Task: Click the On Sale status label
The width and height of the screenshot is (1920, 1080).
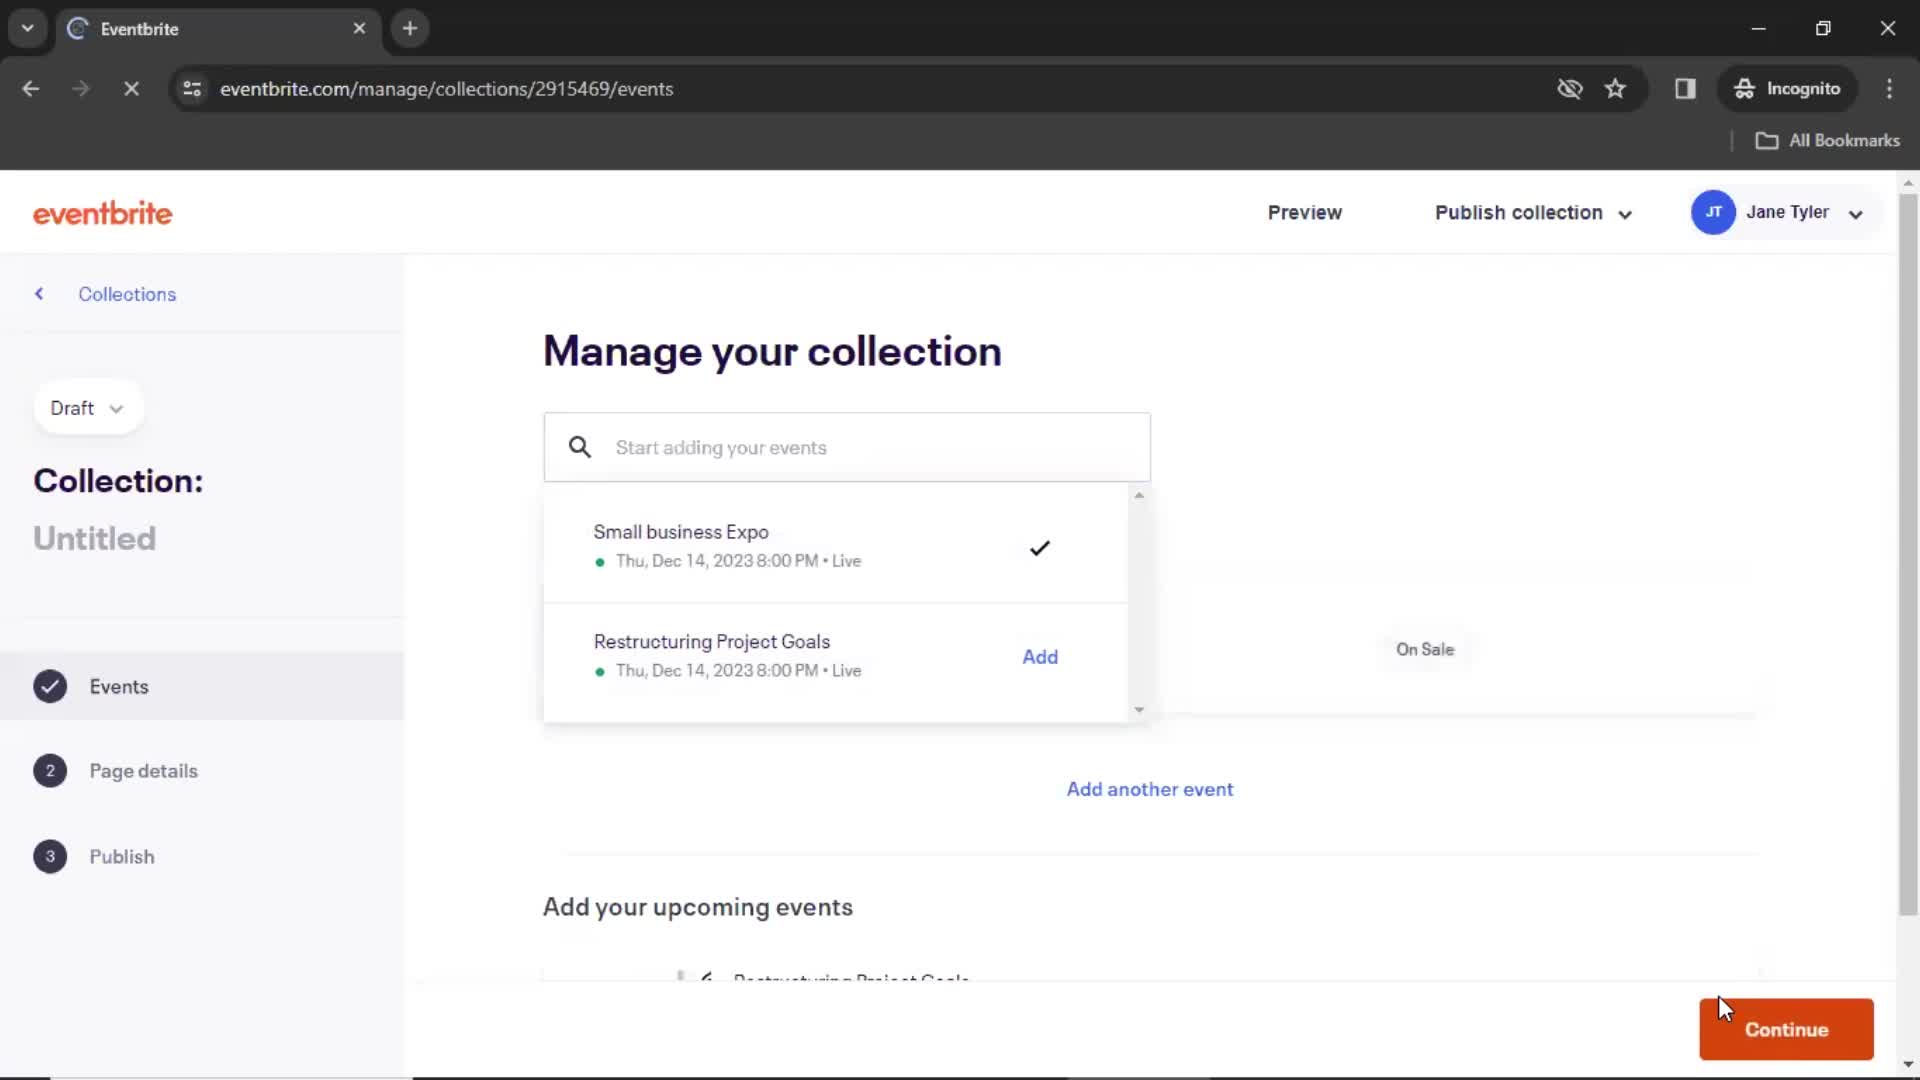Action: coord(1425,649)
